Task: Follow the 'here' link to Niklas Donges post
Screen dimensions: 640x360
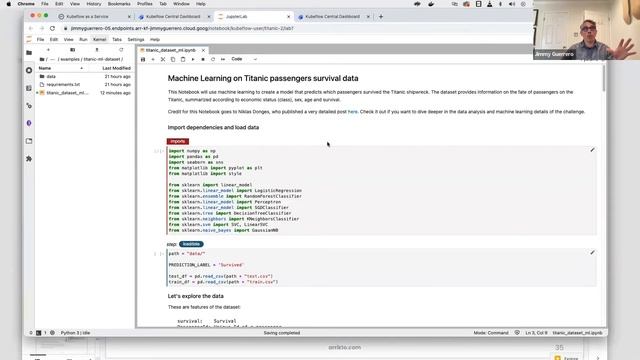Action: pos(353,111)
